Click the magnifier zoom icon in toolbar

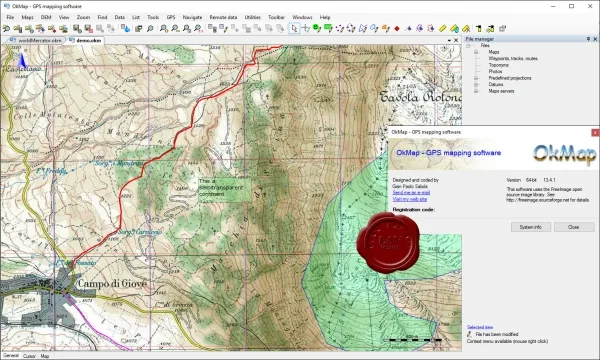(x=150, y=28)
